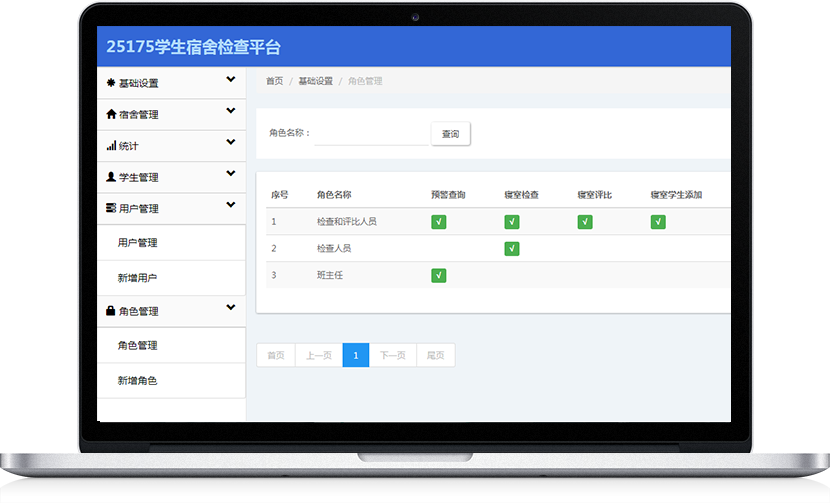
Task: Toggle 预警查询 checkbox for 检查和评比人员
Action: 438,222
